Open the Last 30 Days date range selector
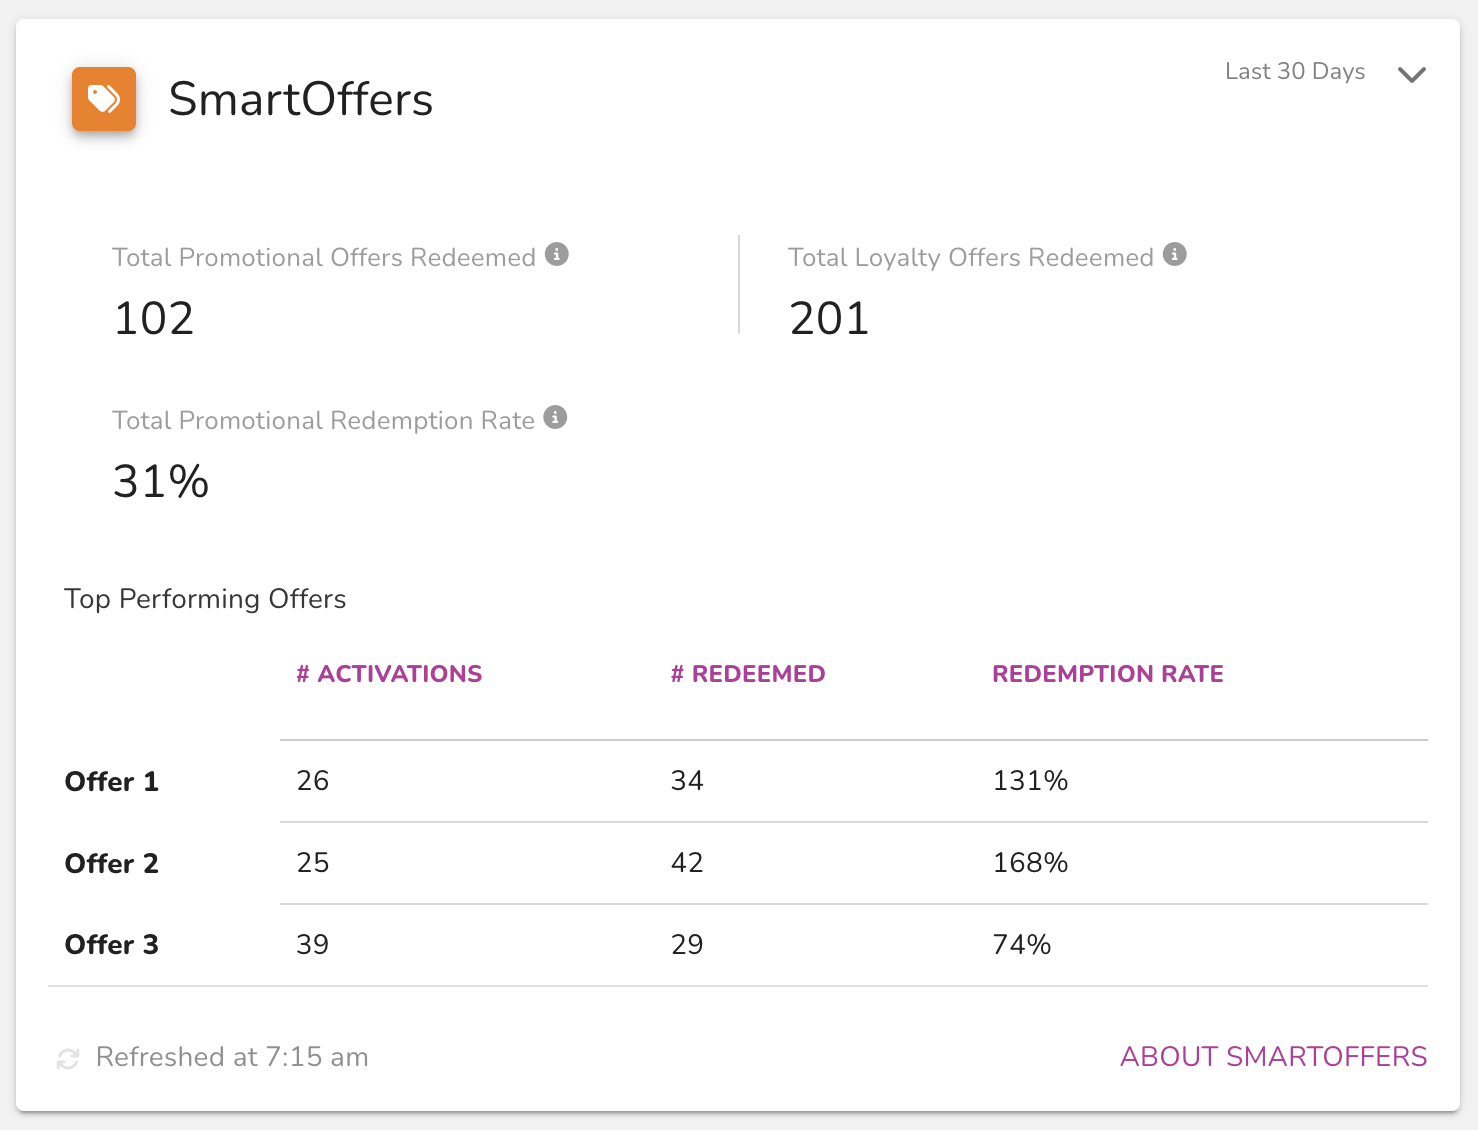The width and height of the screenshot is (1478, 1130). (x=1325, y=72)
